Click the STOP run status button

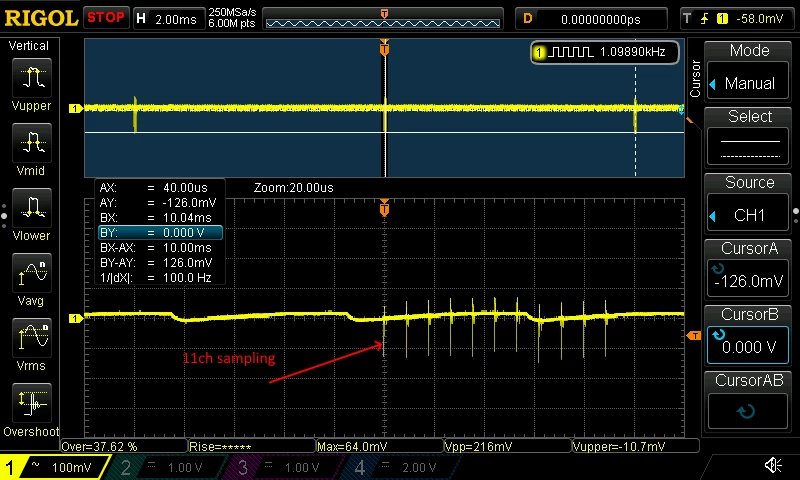point(106,18)
